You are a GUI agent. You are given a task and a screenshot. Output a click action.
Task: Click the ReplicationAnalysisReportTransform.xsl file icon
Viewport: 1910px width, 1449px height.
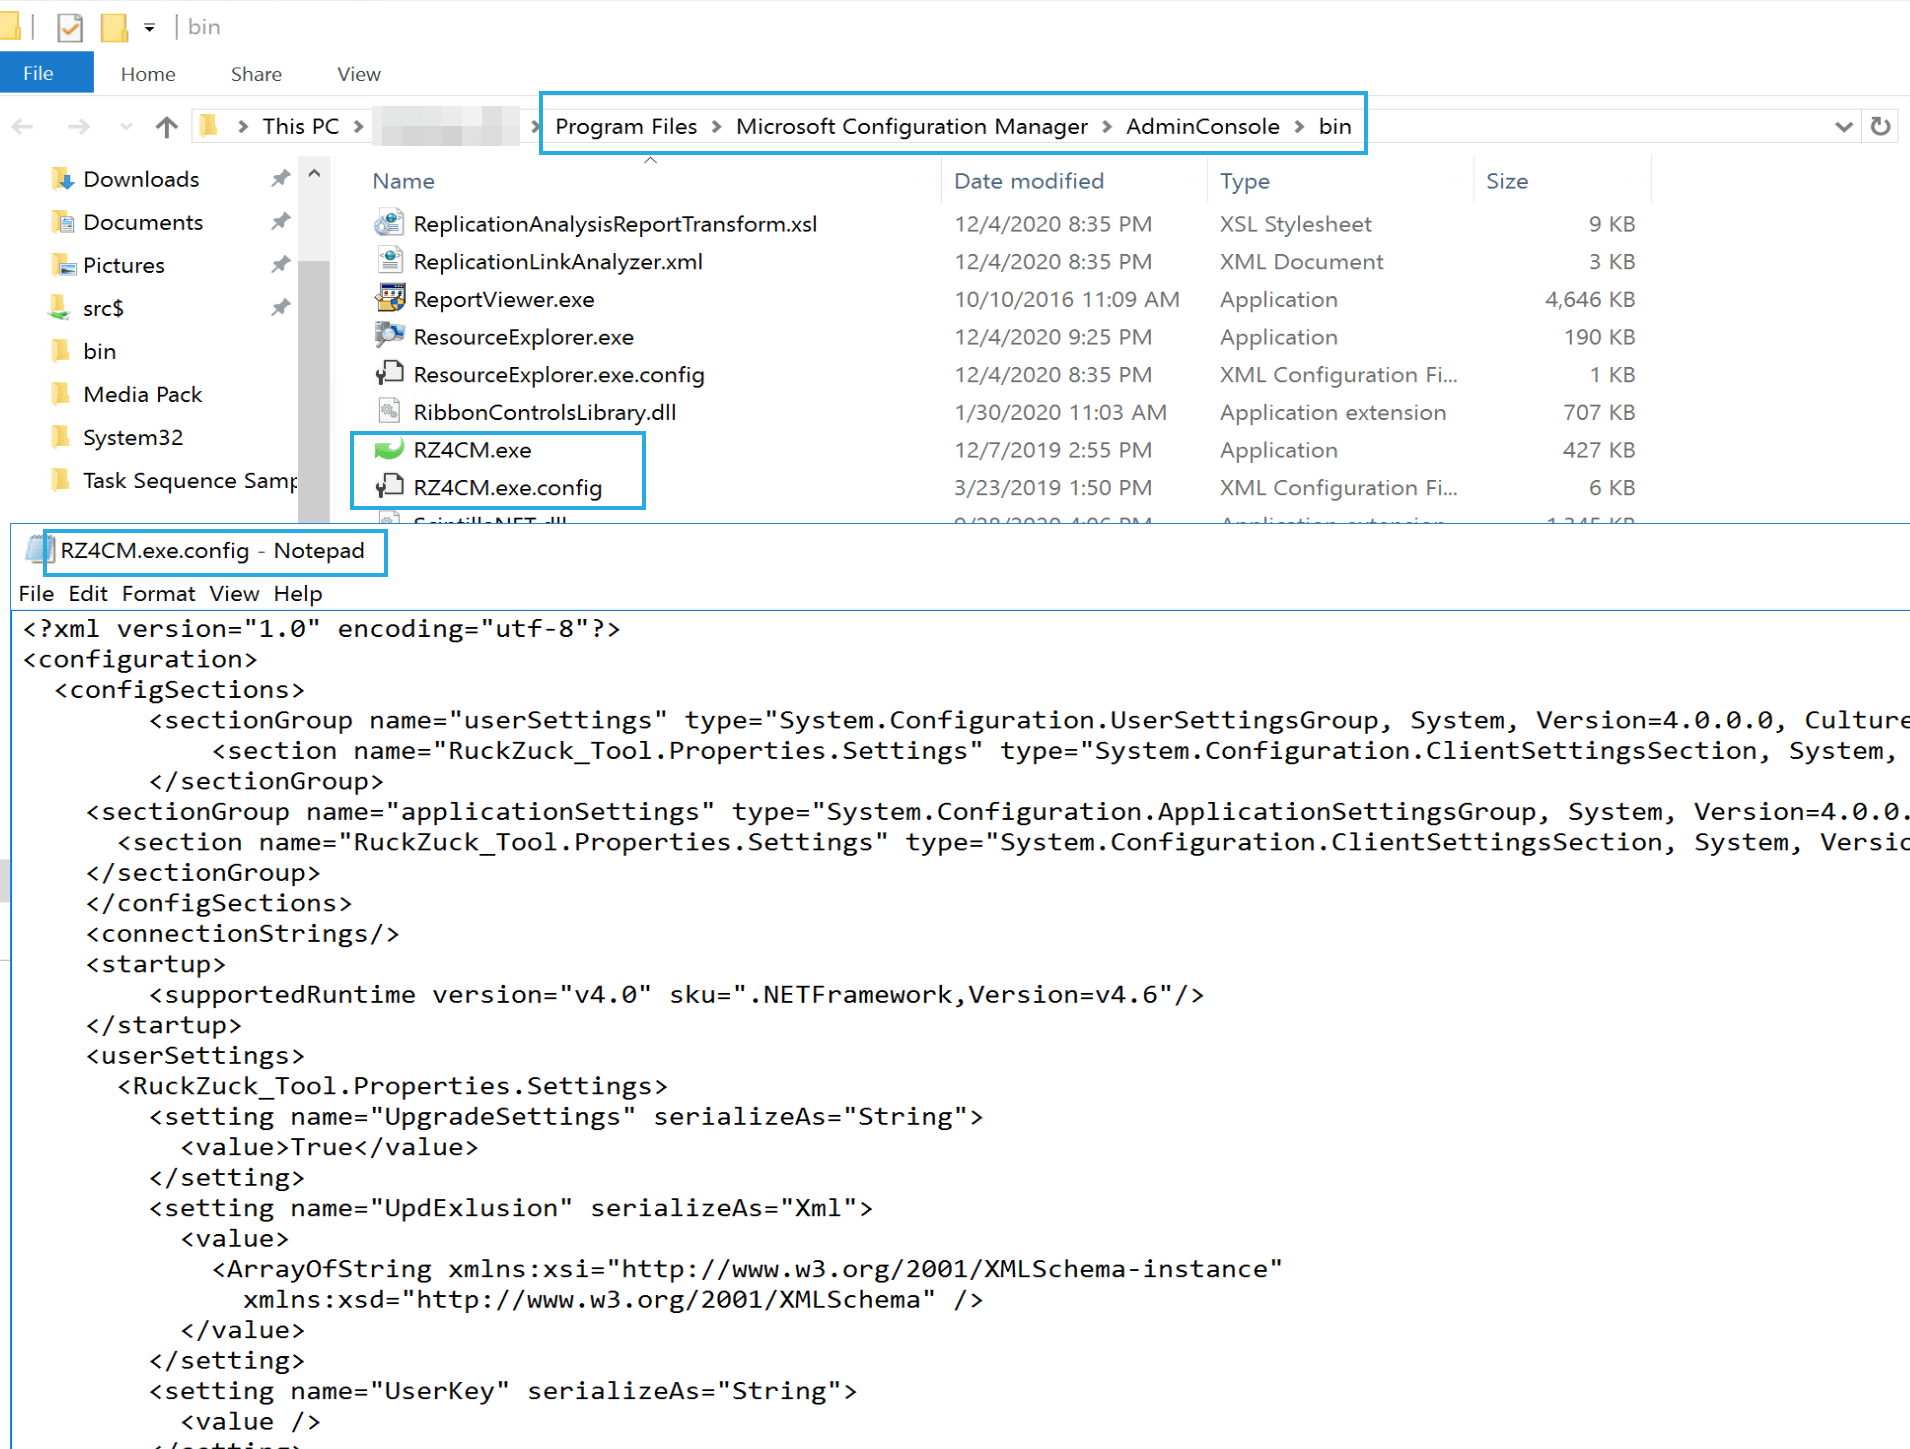[389, 224]
